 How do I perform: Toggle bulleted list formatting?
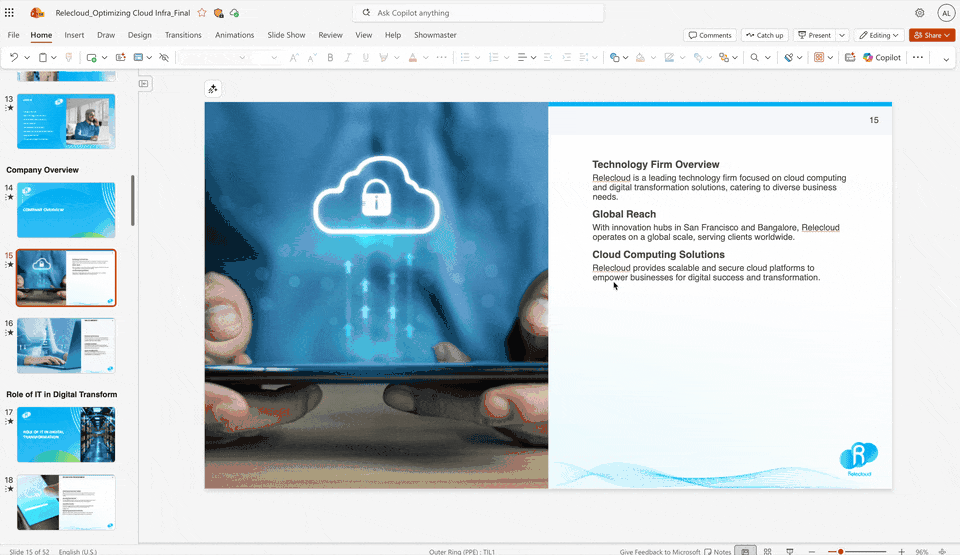(465, 57)
